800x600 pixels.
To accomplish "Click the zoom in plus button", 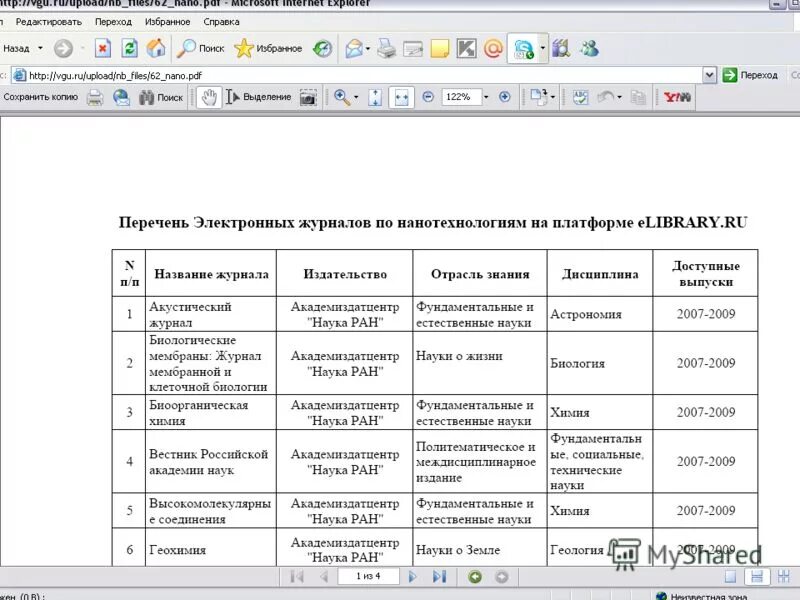I will (x=505, y=97).
